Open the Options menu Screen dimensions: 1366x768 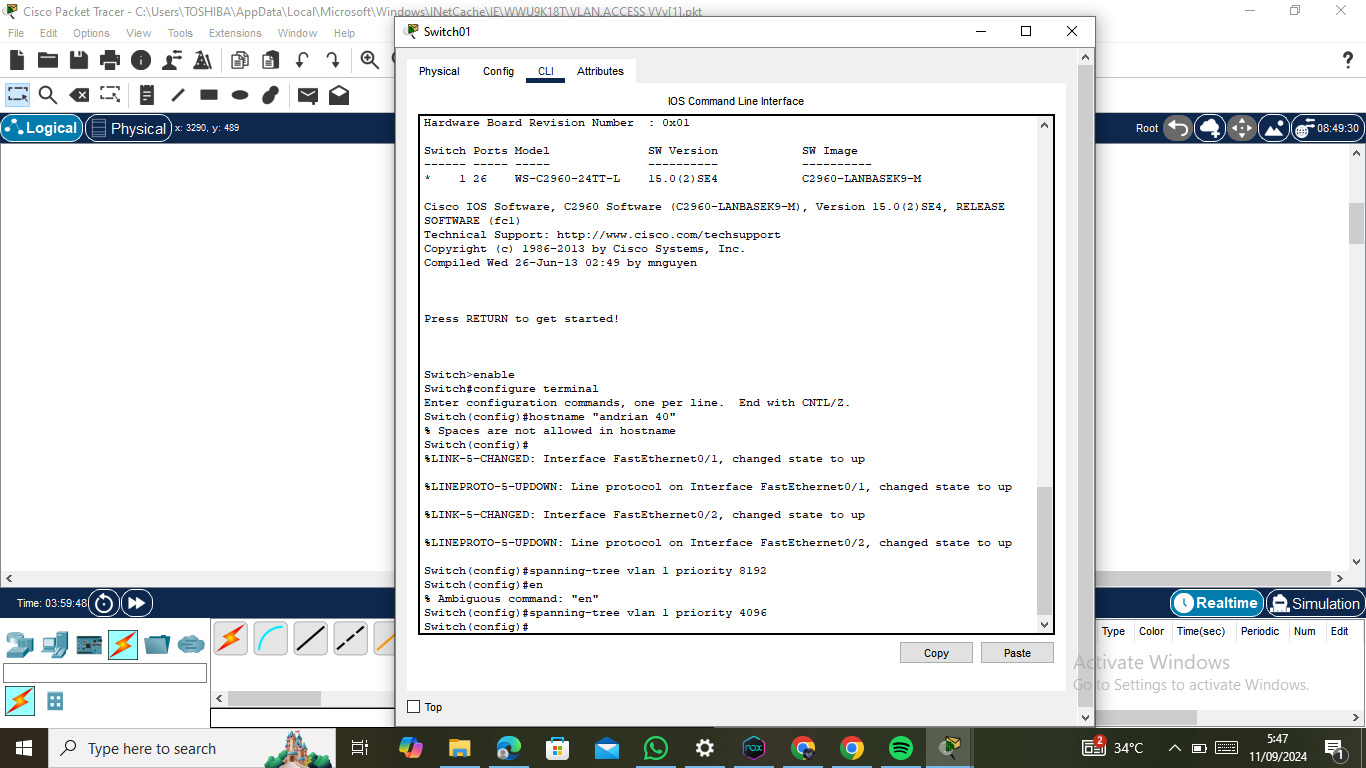pos(91,33)
